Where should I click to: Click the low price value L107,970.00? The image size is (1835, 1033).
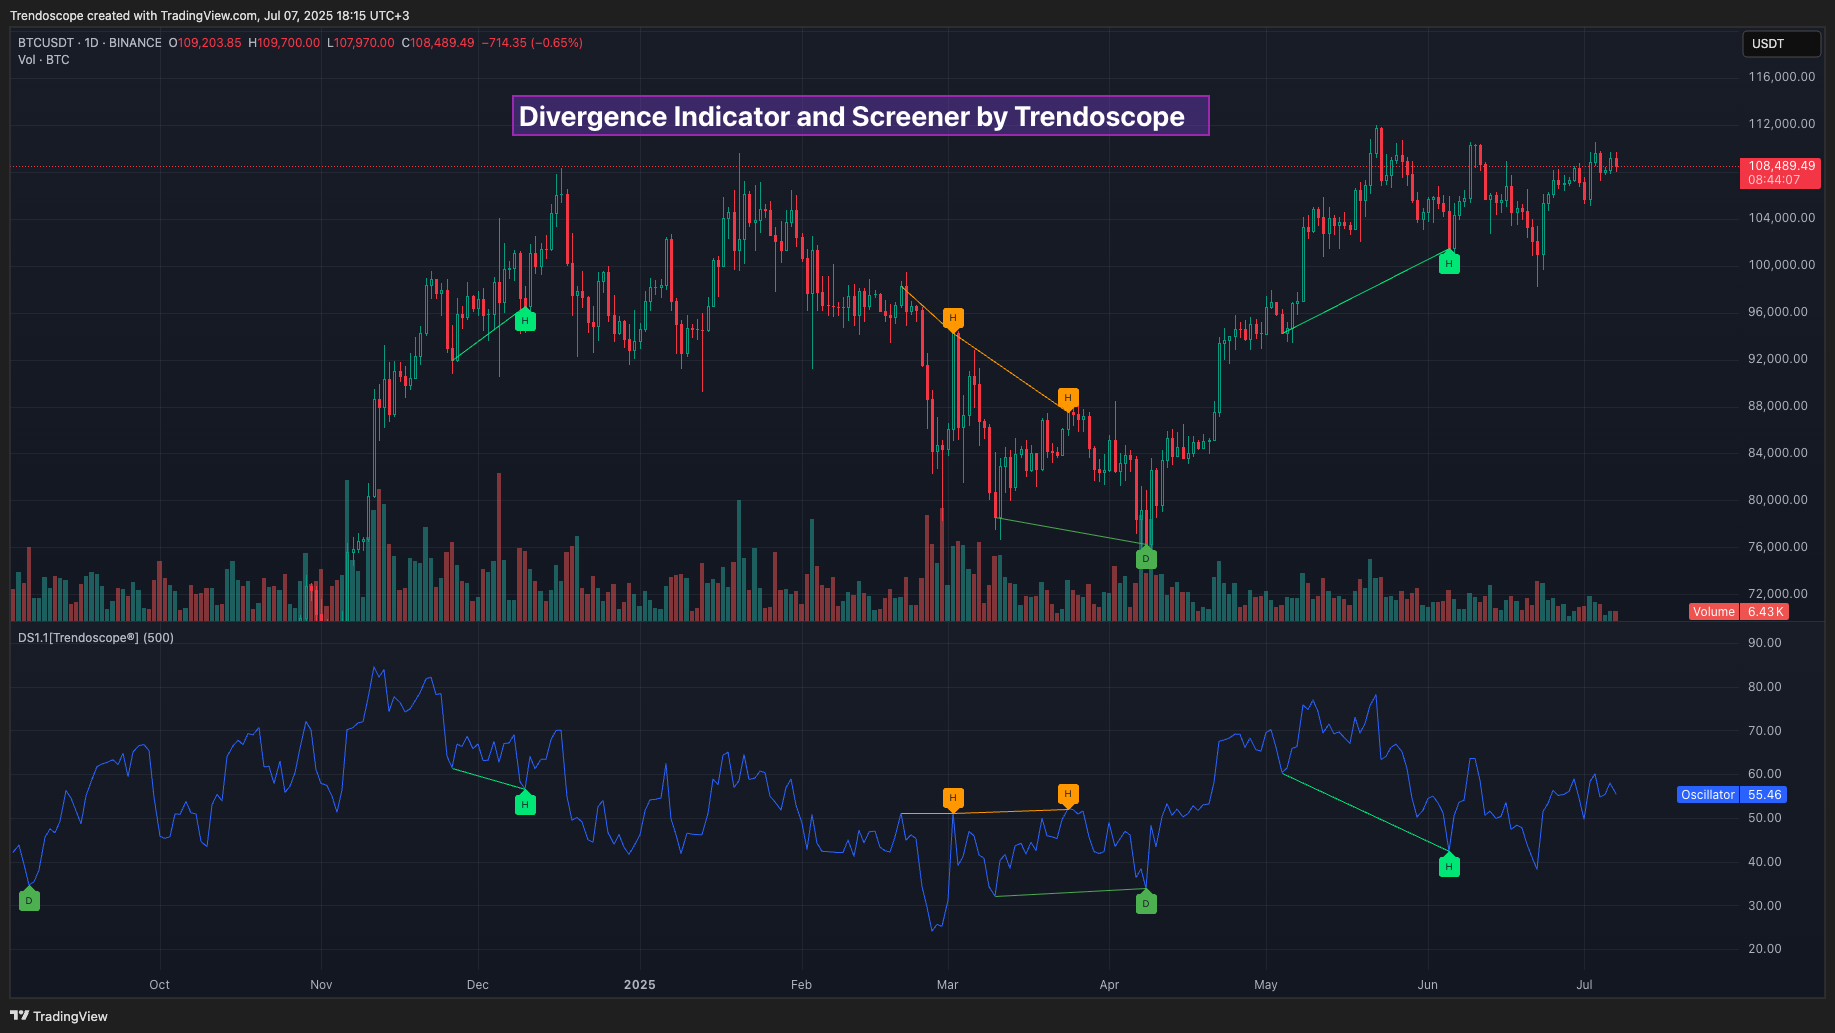pos(361,43)
